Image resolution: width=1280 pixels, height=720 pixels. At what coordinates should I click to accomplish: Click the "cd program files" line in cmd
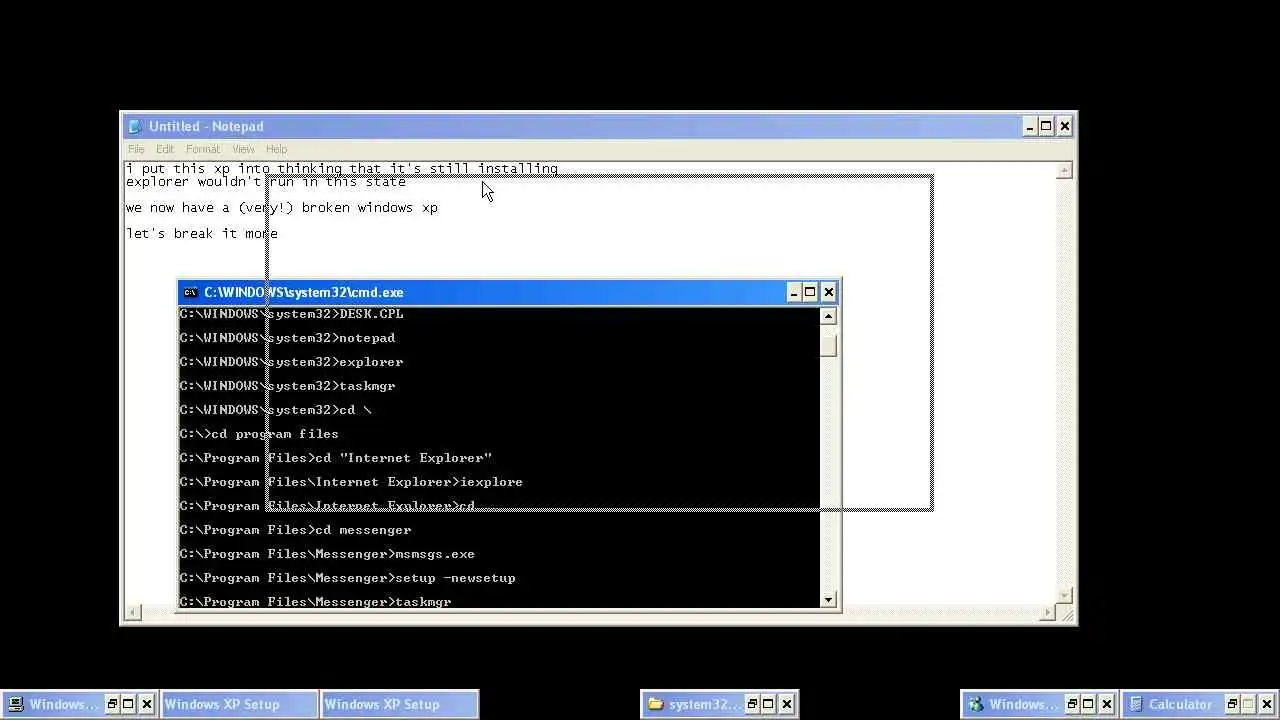(260, 434)
